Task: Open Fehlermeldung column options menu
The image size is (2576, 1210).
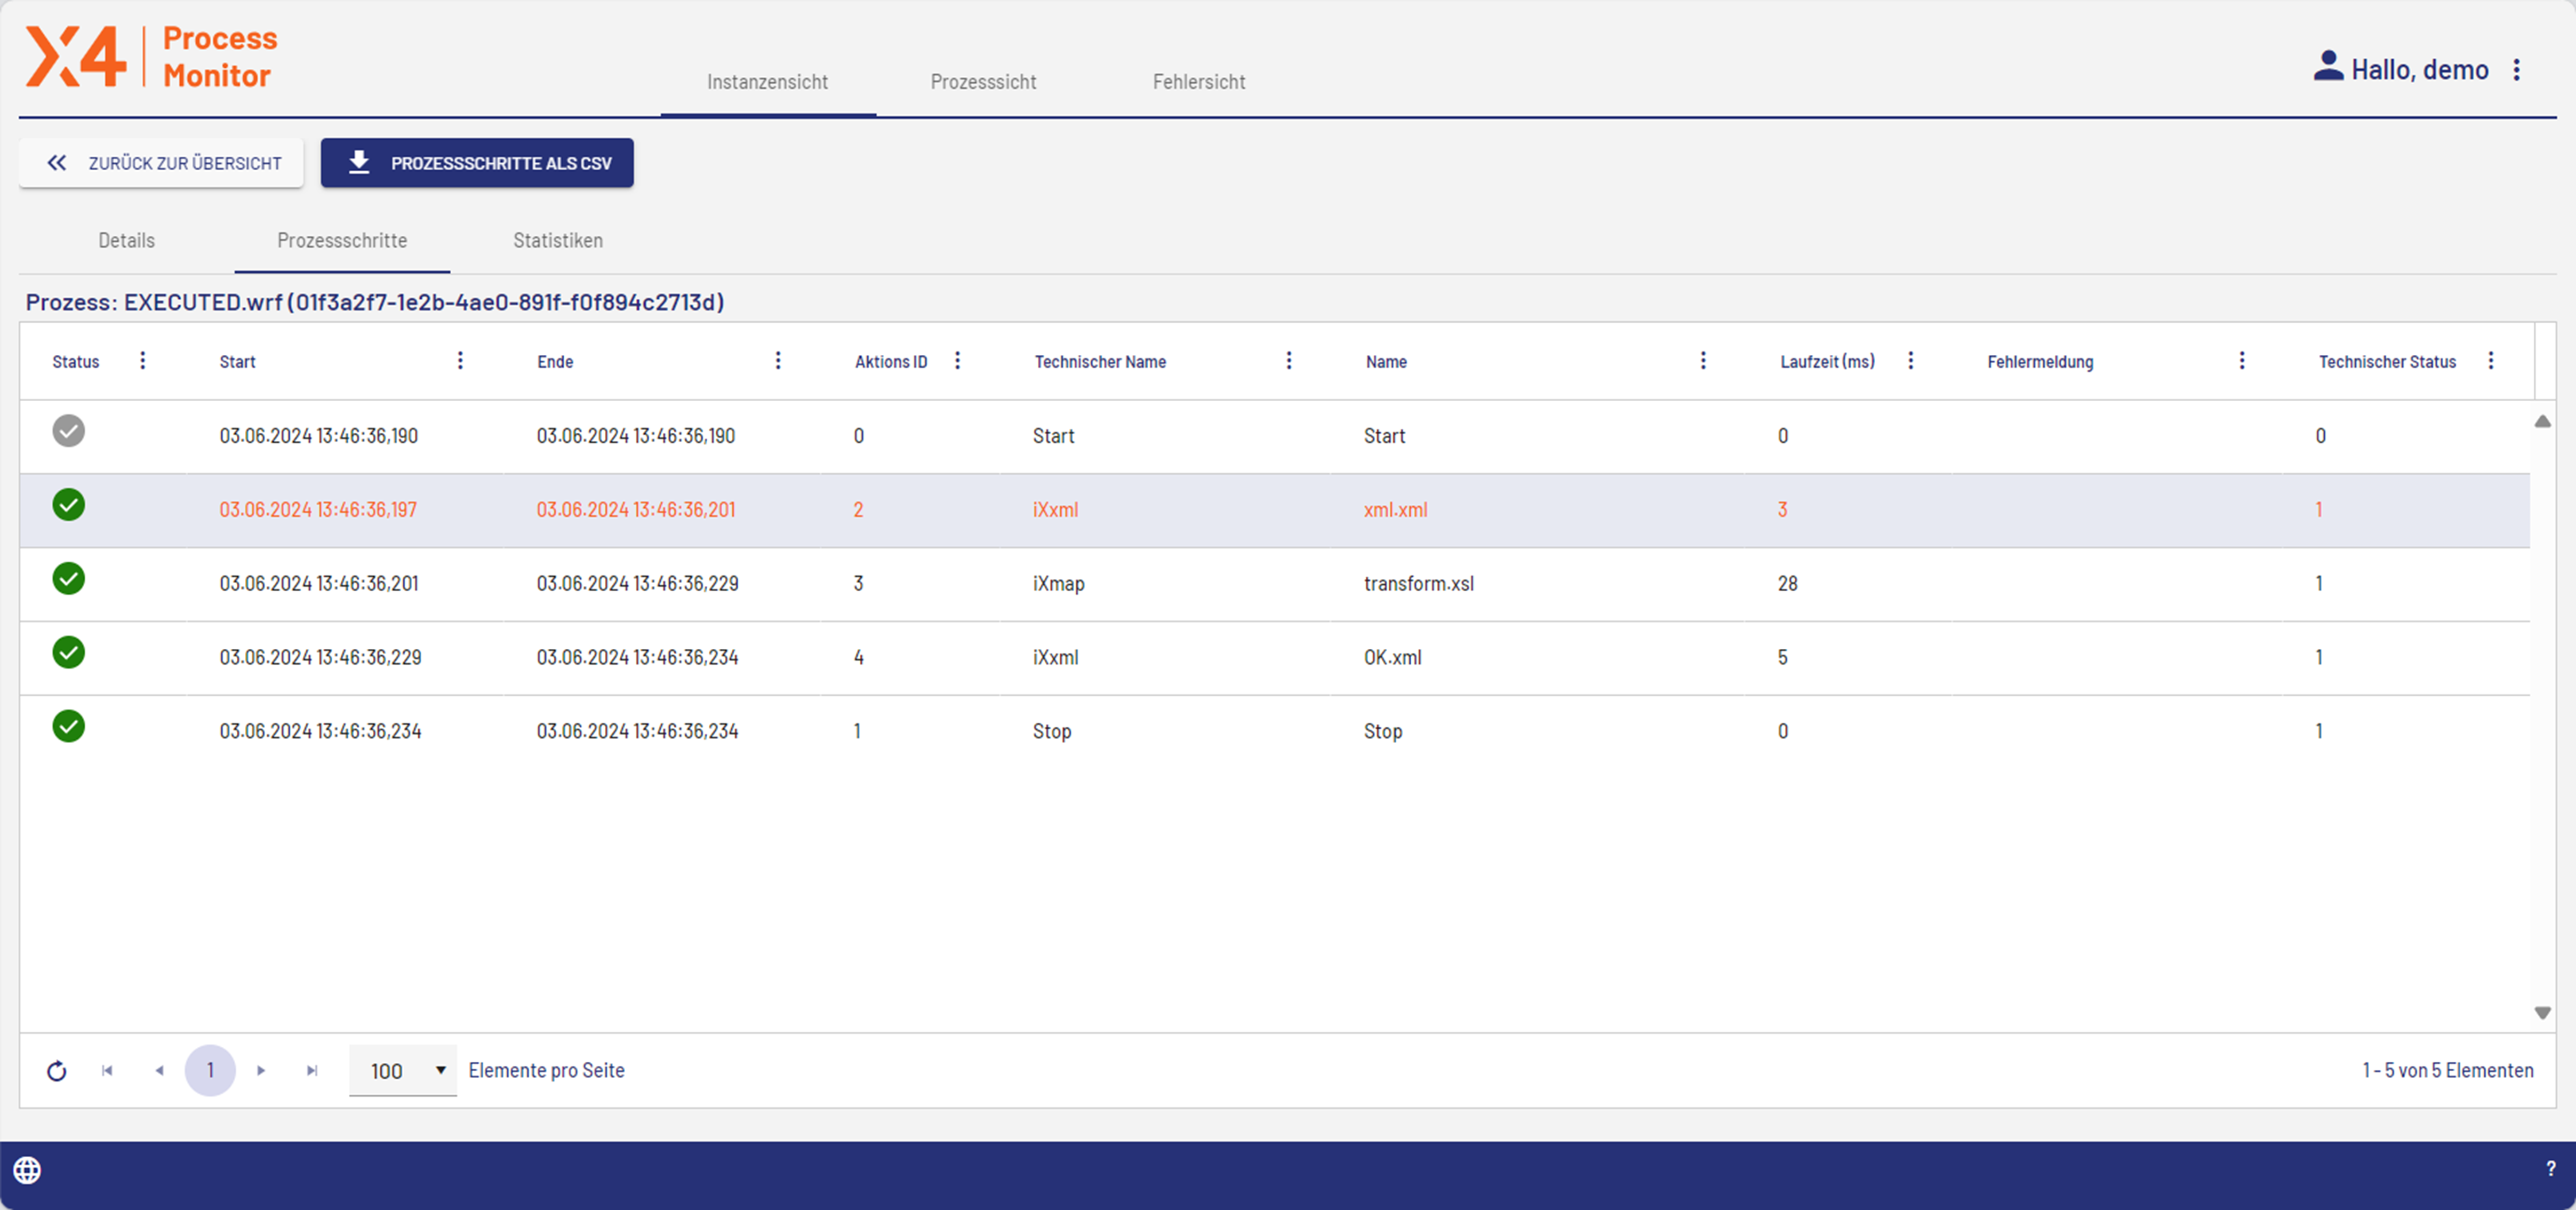Action: pos(2241,361)
